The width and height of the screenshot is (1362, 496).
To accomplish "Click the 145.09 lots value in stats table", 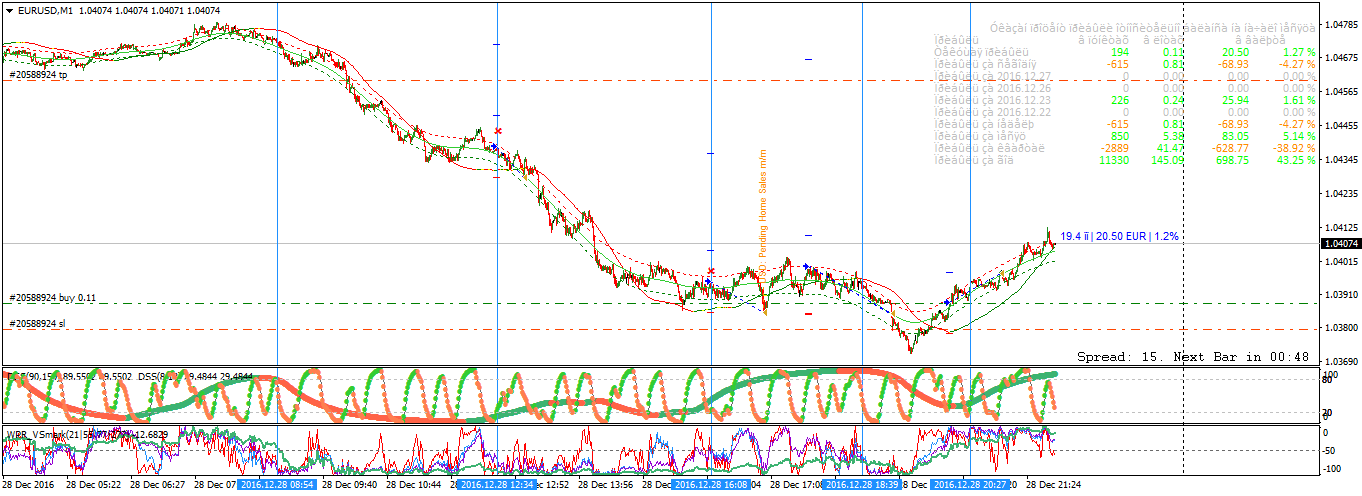I will coord(1167,159).
